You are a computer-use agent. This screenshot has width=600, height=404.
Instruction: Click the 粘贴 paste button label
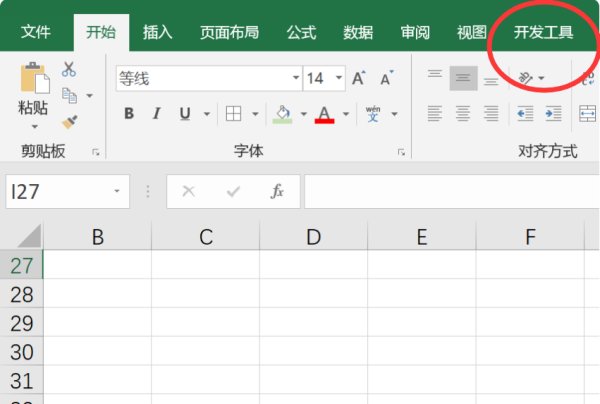click(33, 108)
